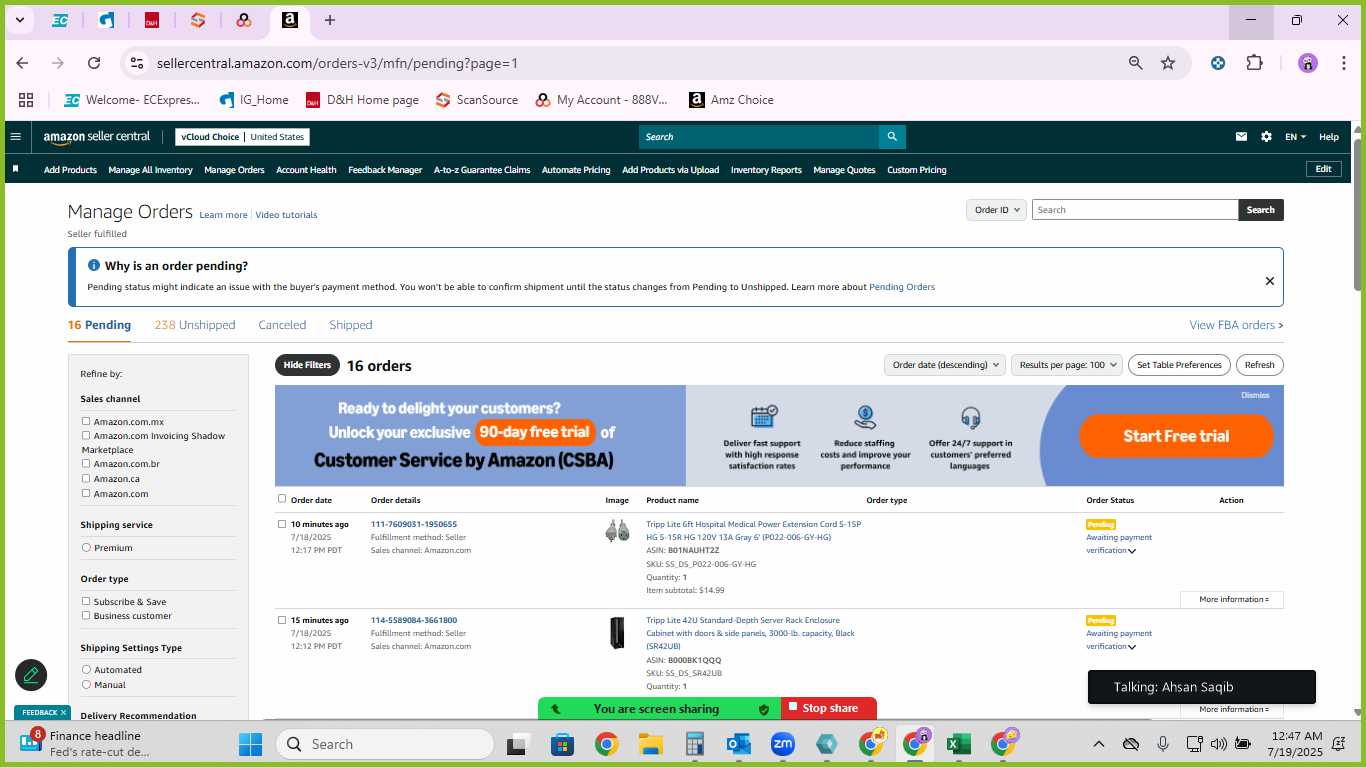This screenshot has height=768, width=1366.
Task: Check the Amazon.com sales channel
Action: click(x=86, y=493)
